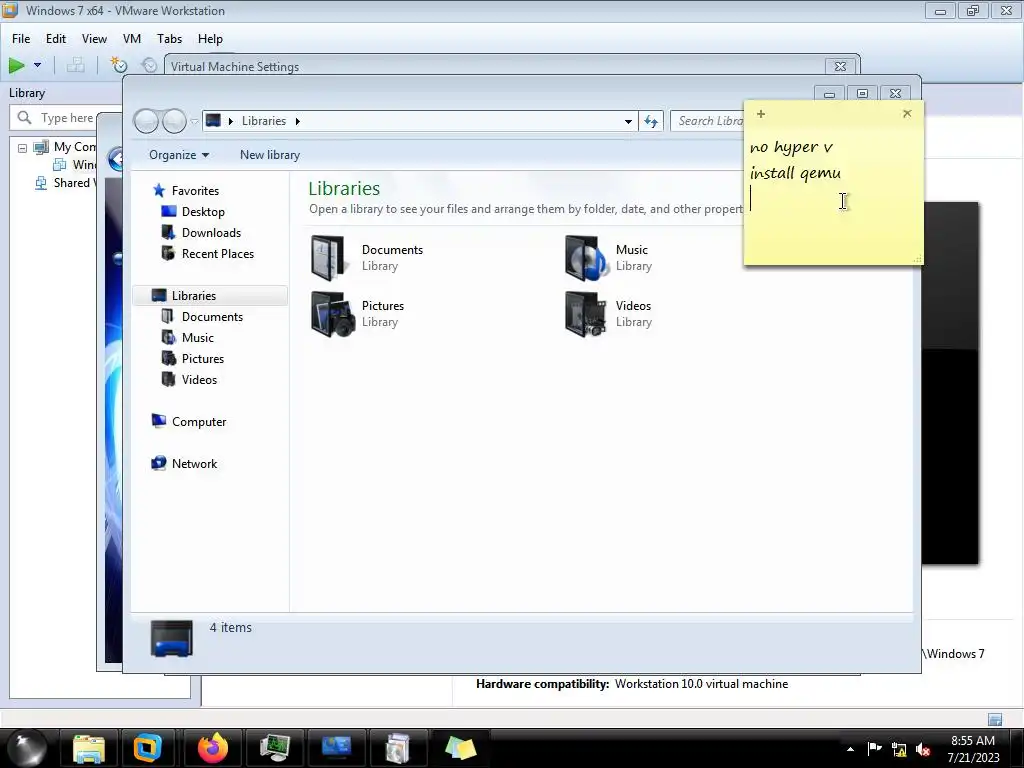Click the snapshot clock icon in VMware toolbar
Screen dimensions: 1024x768
pos(118,65)
